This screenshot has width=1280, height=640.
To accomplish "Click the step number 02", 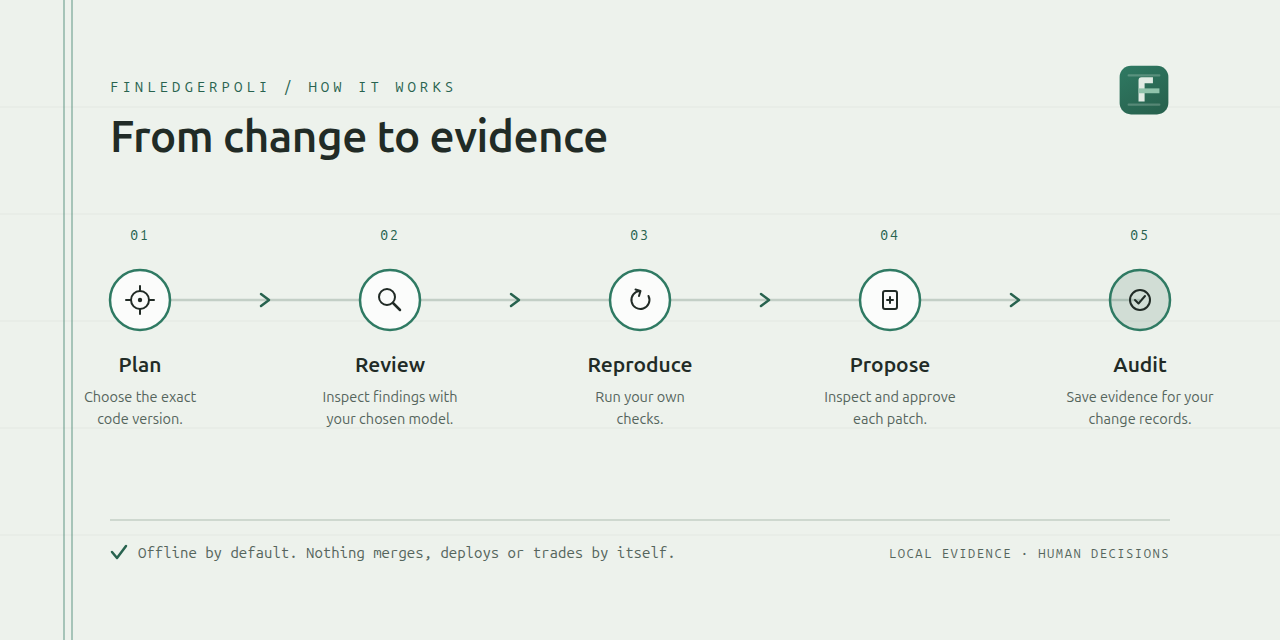I will click(389, 235).
